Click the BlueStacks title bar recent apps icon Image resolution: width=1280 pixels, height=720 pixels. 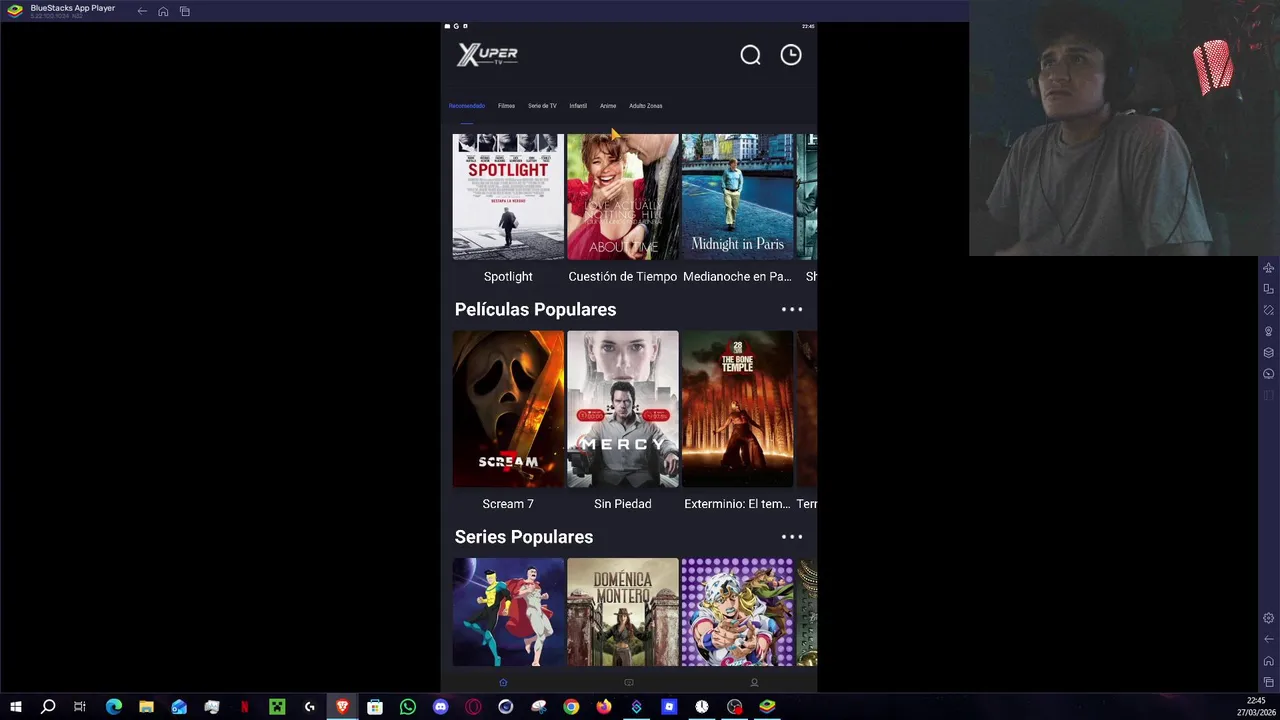(185, 11)
